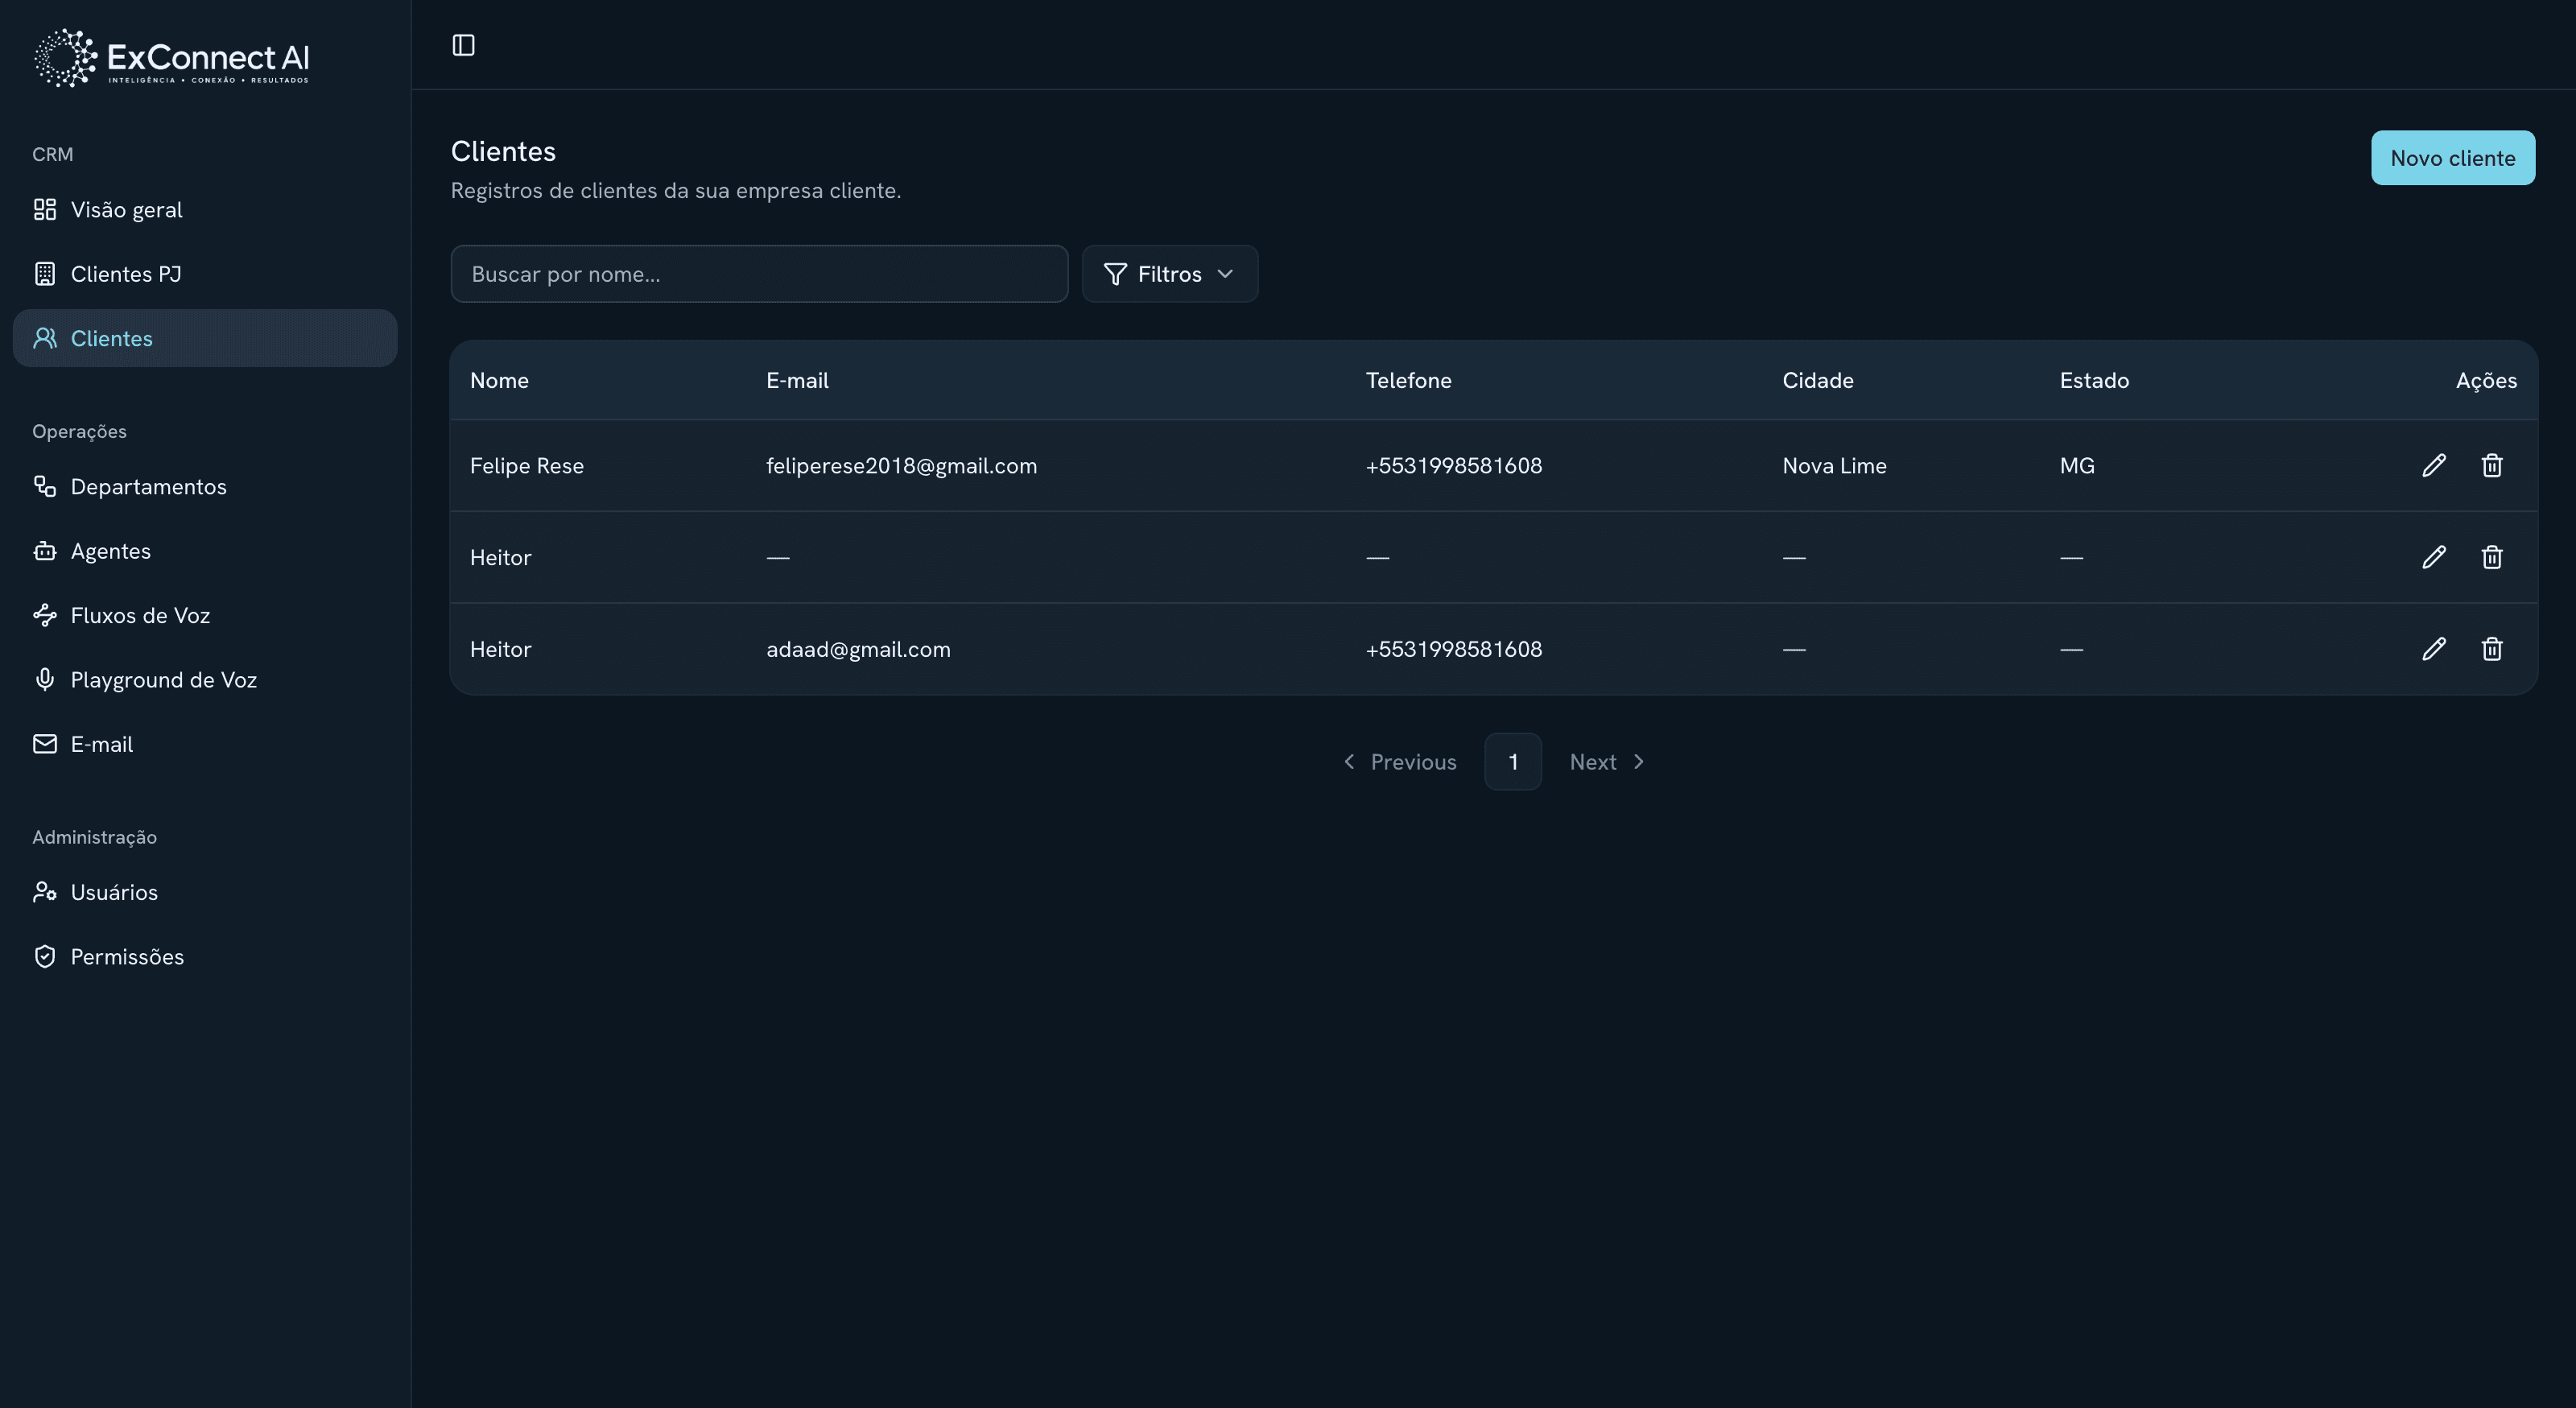Click the Felipe Rese name cell

click(527, 465)
